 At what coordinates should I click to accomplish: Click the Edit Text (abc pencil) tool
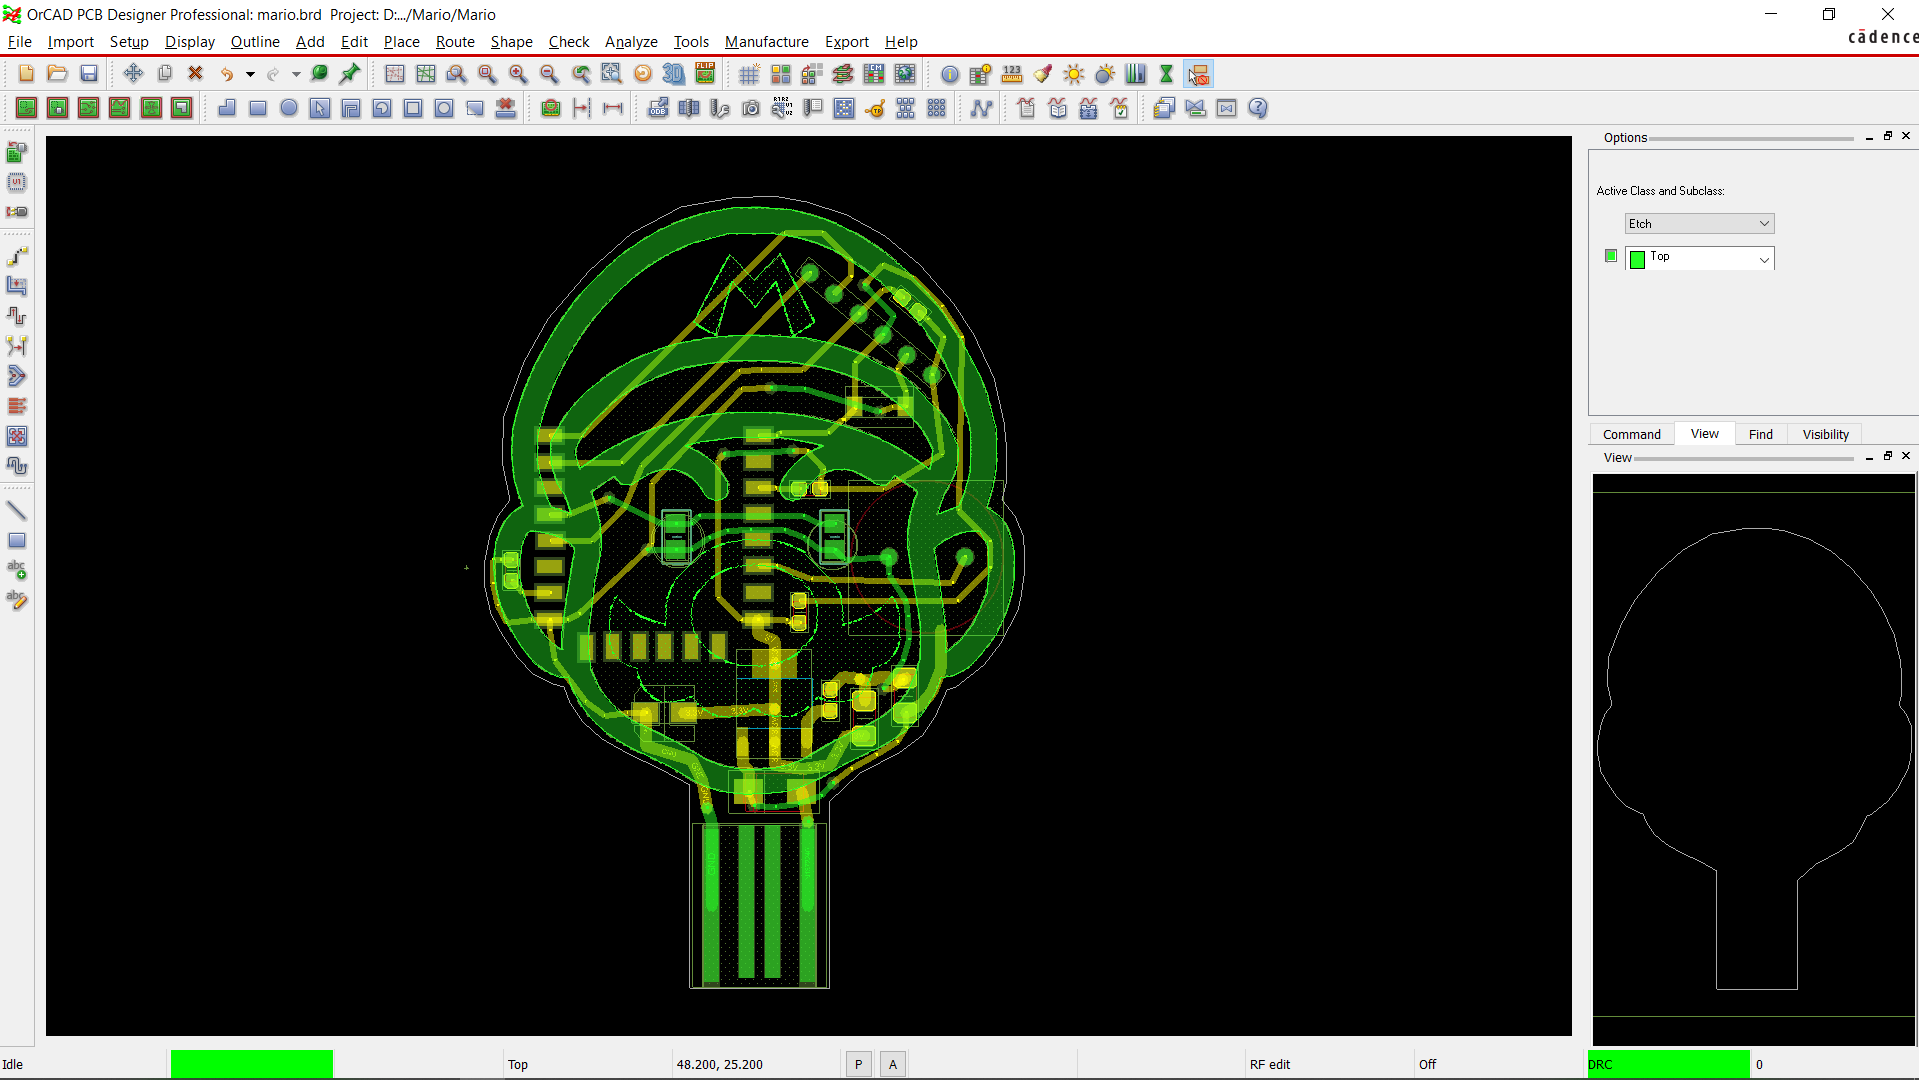click(17, 600)
